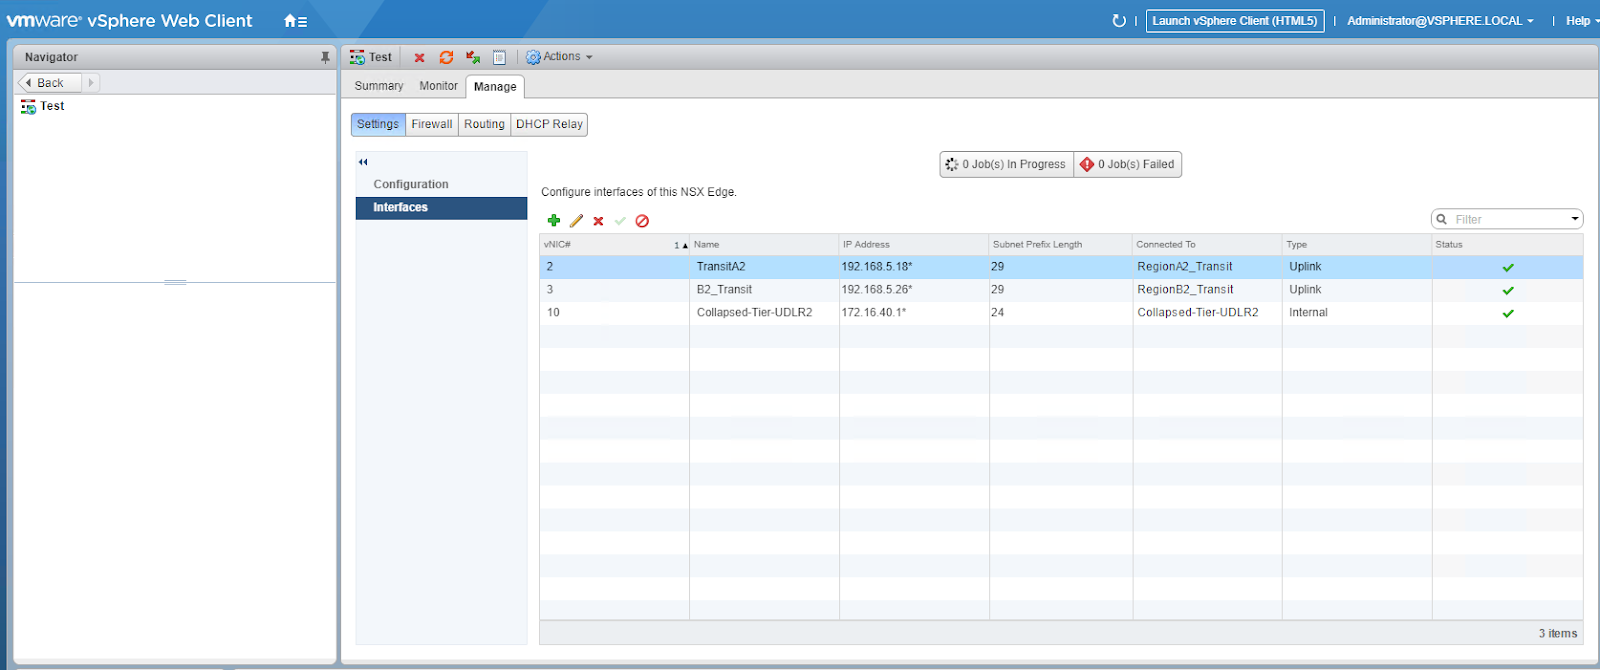Switch to the Monitor tab

(438, 86)
